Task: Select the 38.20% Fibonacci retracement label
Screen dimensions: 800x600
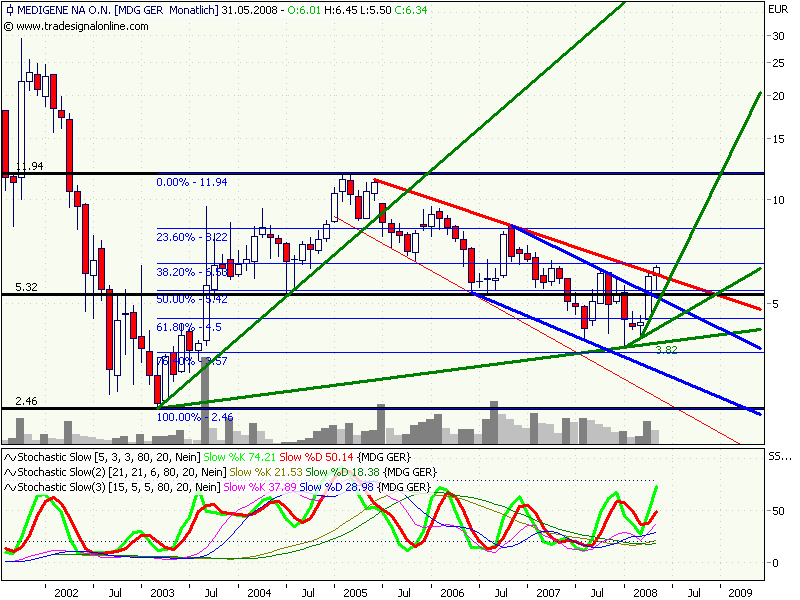Action: point(192,272)
